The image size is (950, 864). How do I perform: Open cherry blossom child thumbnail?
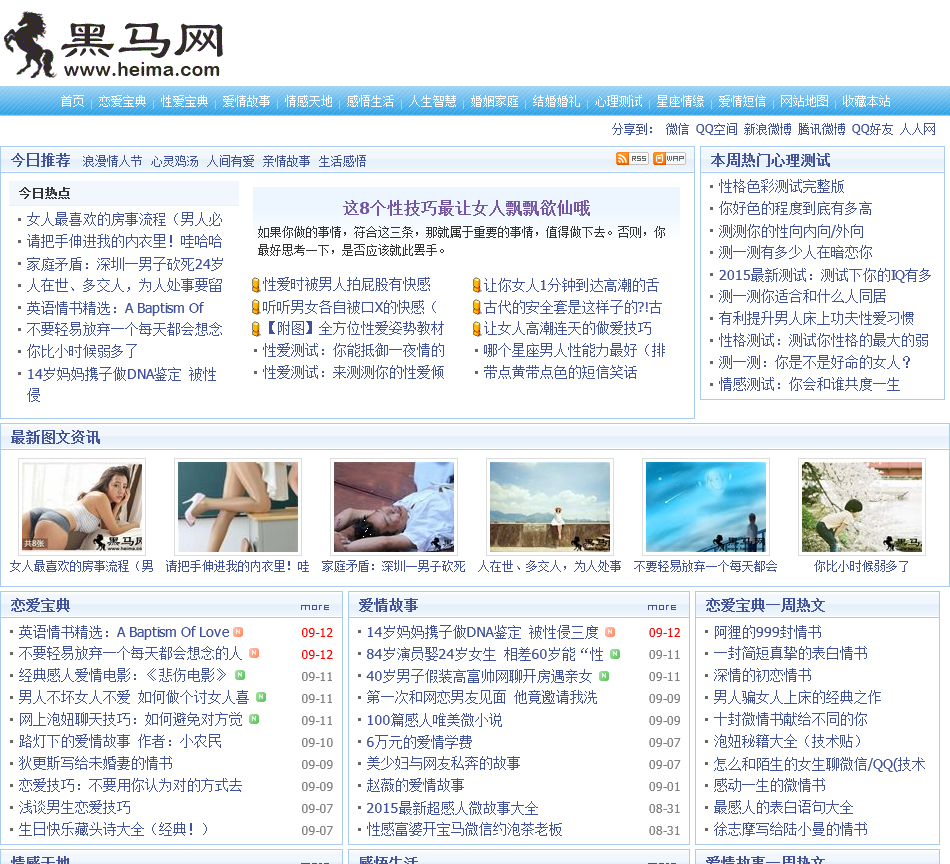point(862,507)
